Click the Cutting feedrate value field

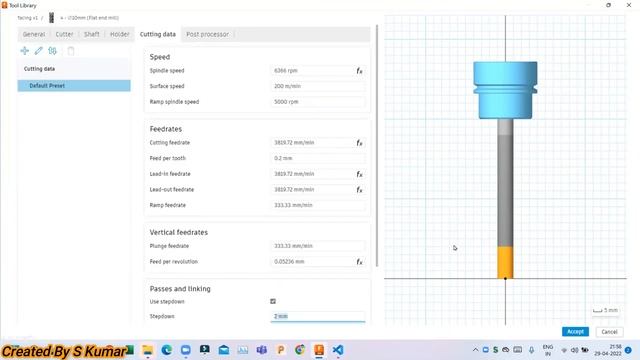point(312,143)
